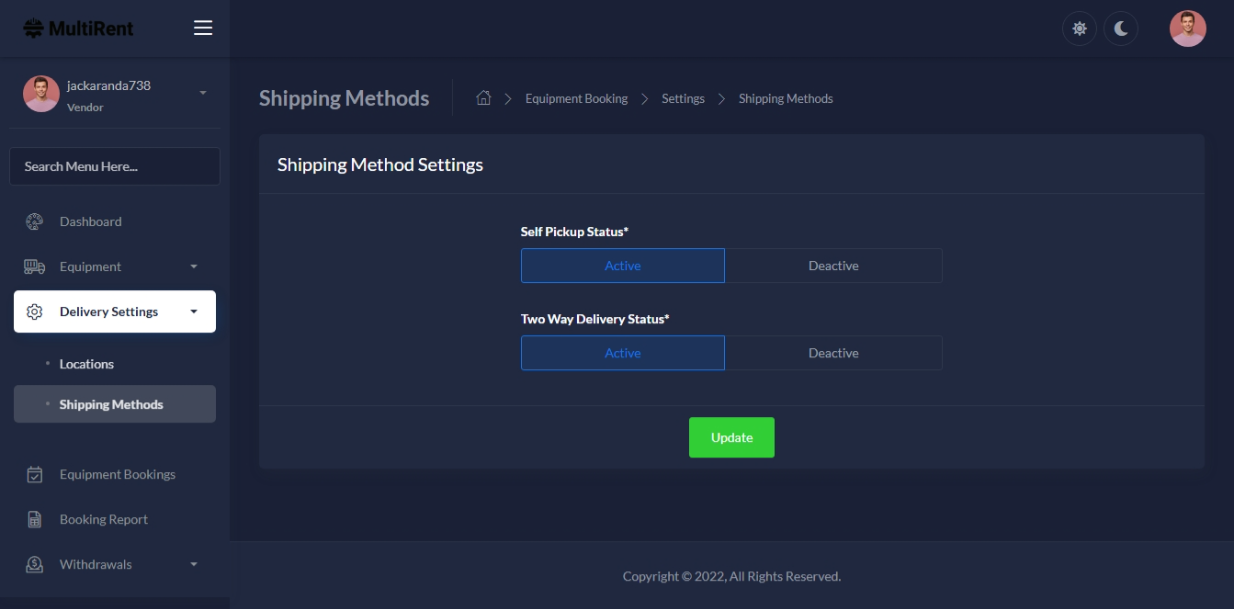Expand the Equipment menu arrow
Image resolution: width=1234 pixels, height=609 pixels.
point(194,267)
